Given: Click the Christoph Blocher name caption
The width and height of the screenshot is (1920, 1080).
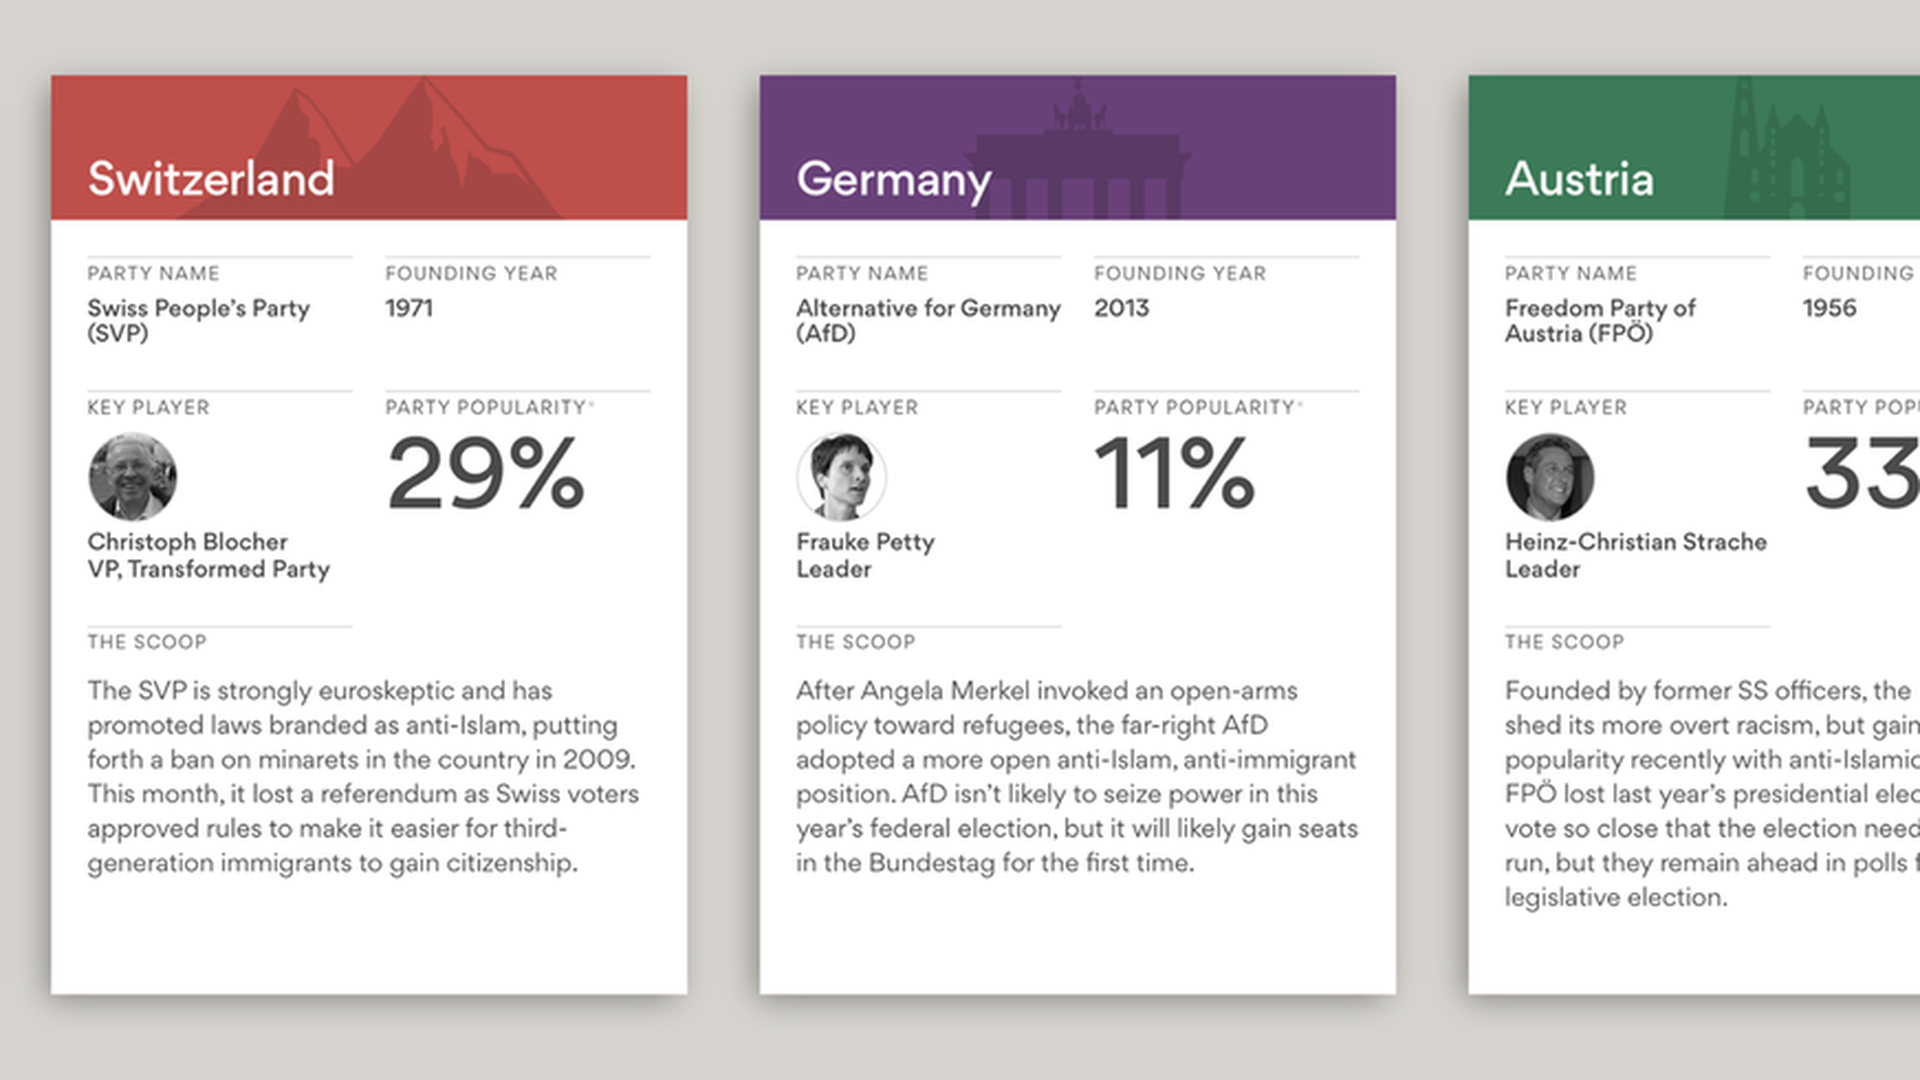Looking at the screenshot, I should point(187,542).
